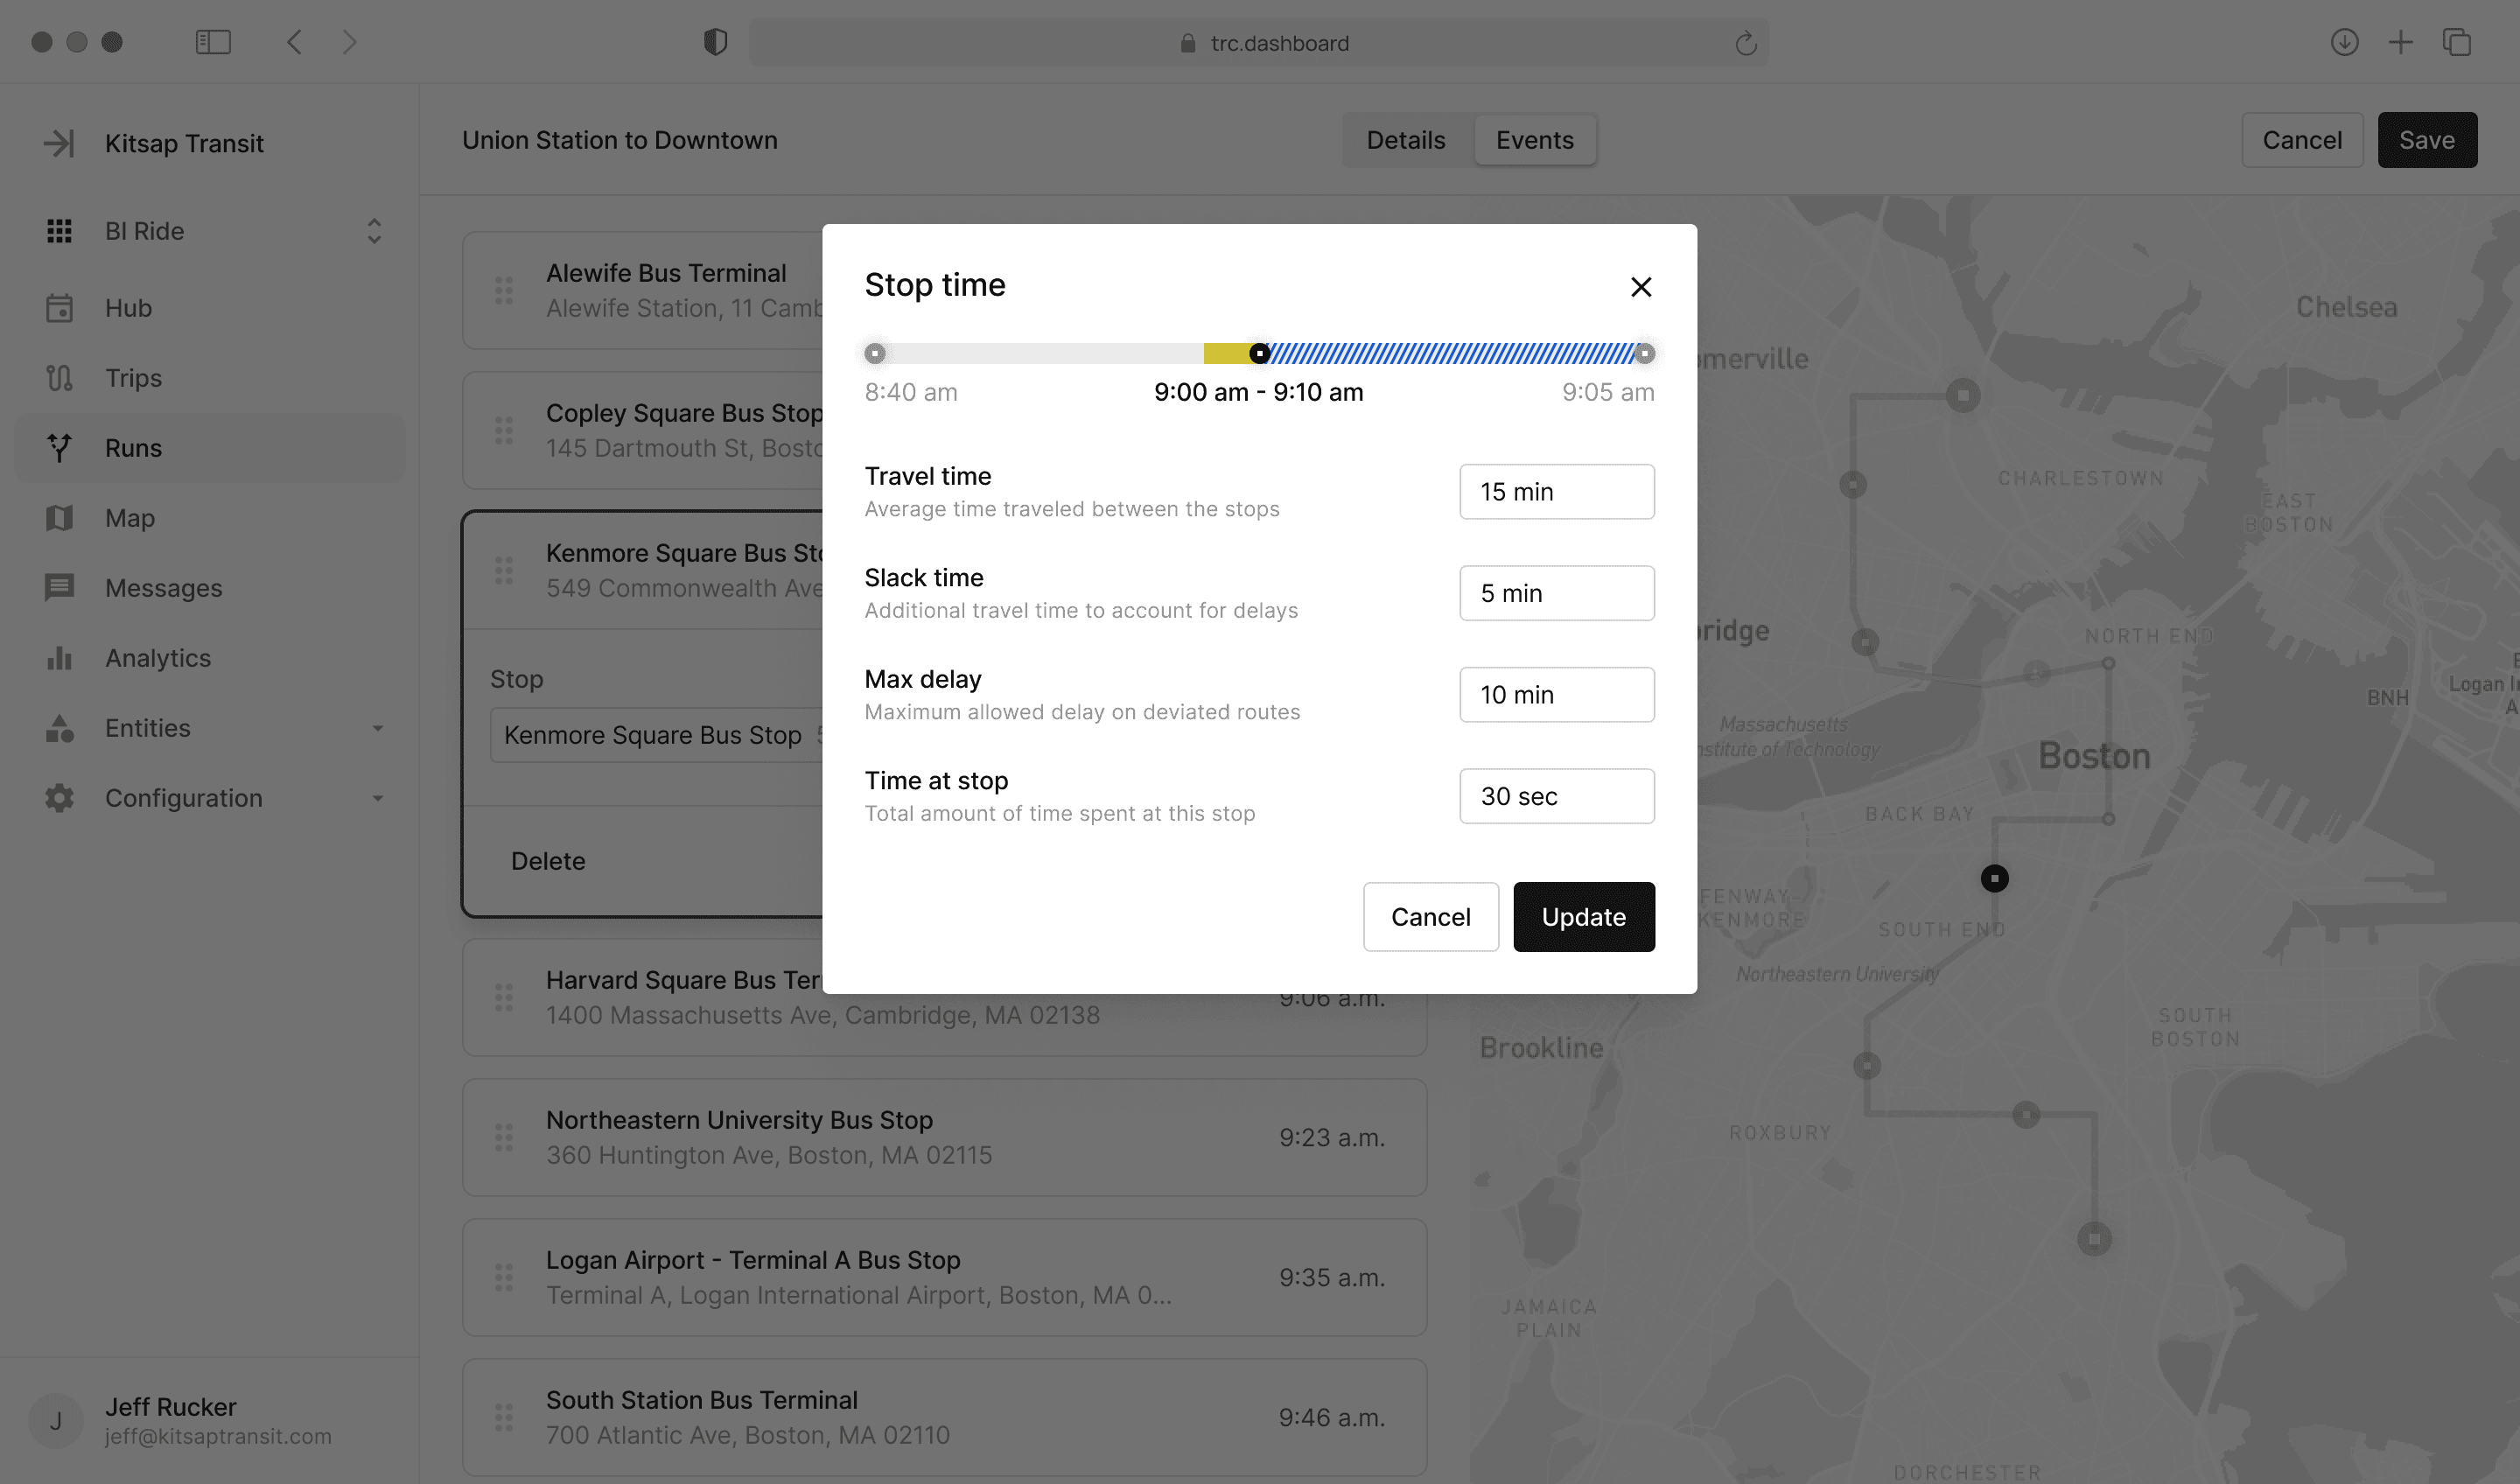Click the privacy shield icon
The width and height of the screenshot is (2520, 1484).
(x=715, y=42)
